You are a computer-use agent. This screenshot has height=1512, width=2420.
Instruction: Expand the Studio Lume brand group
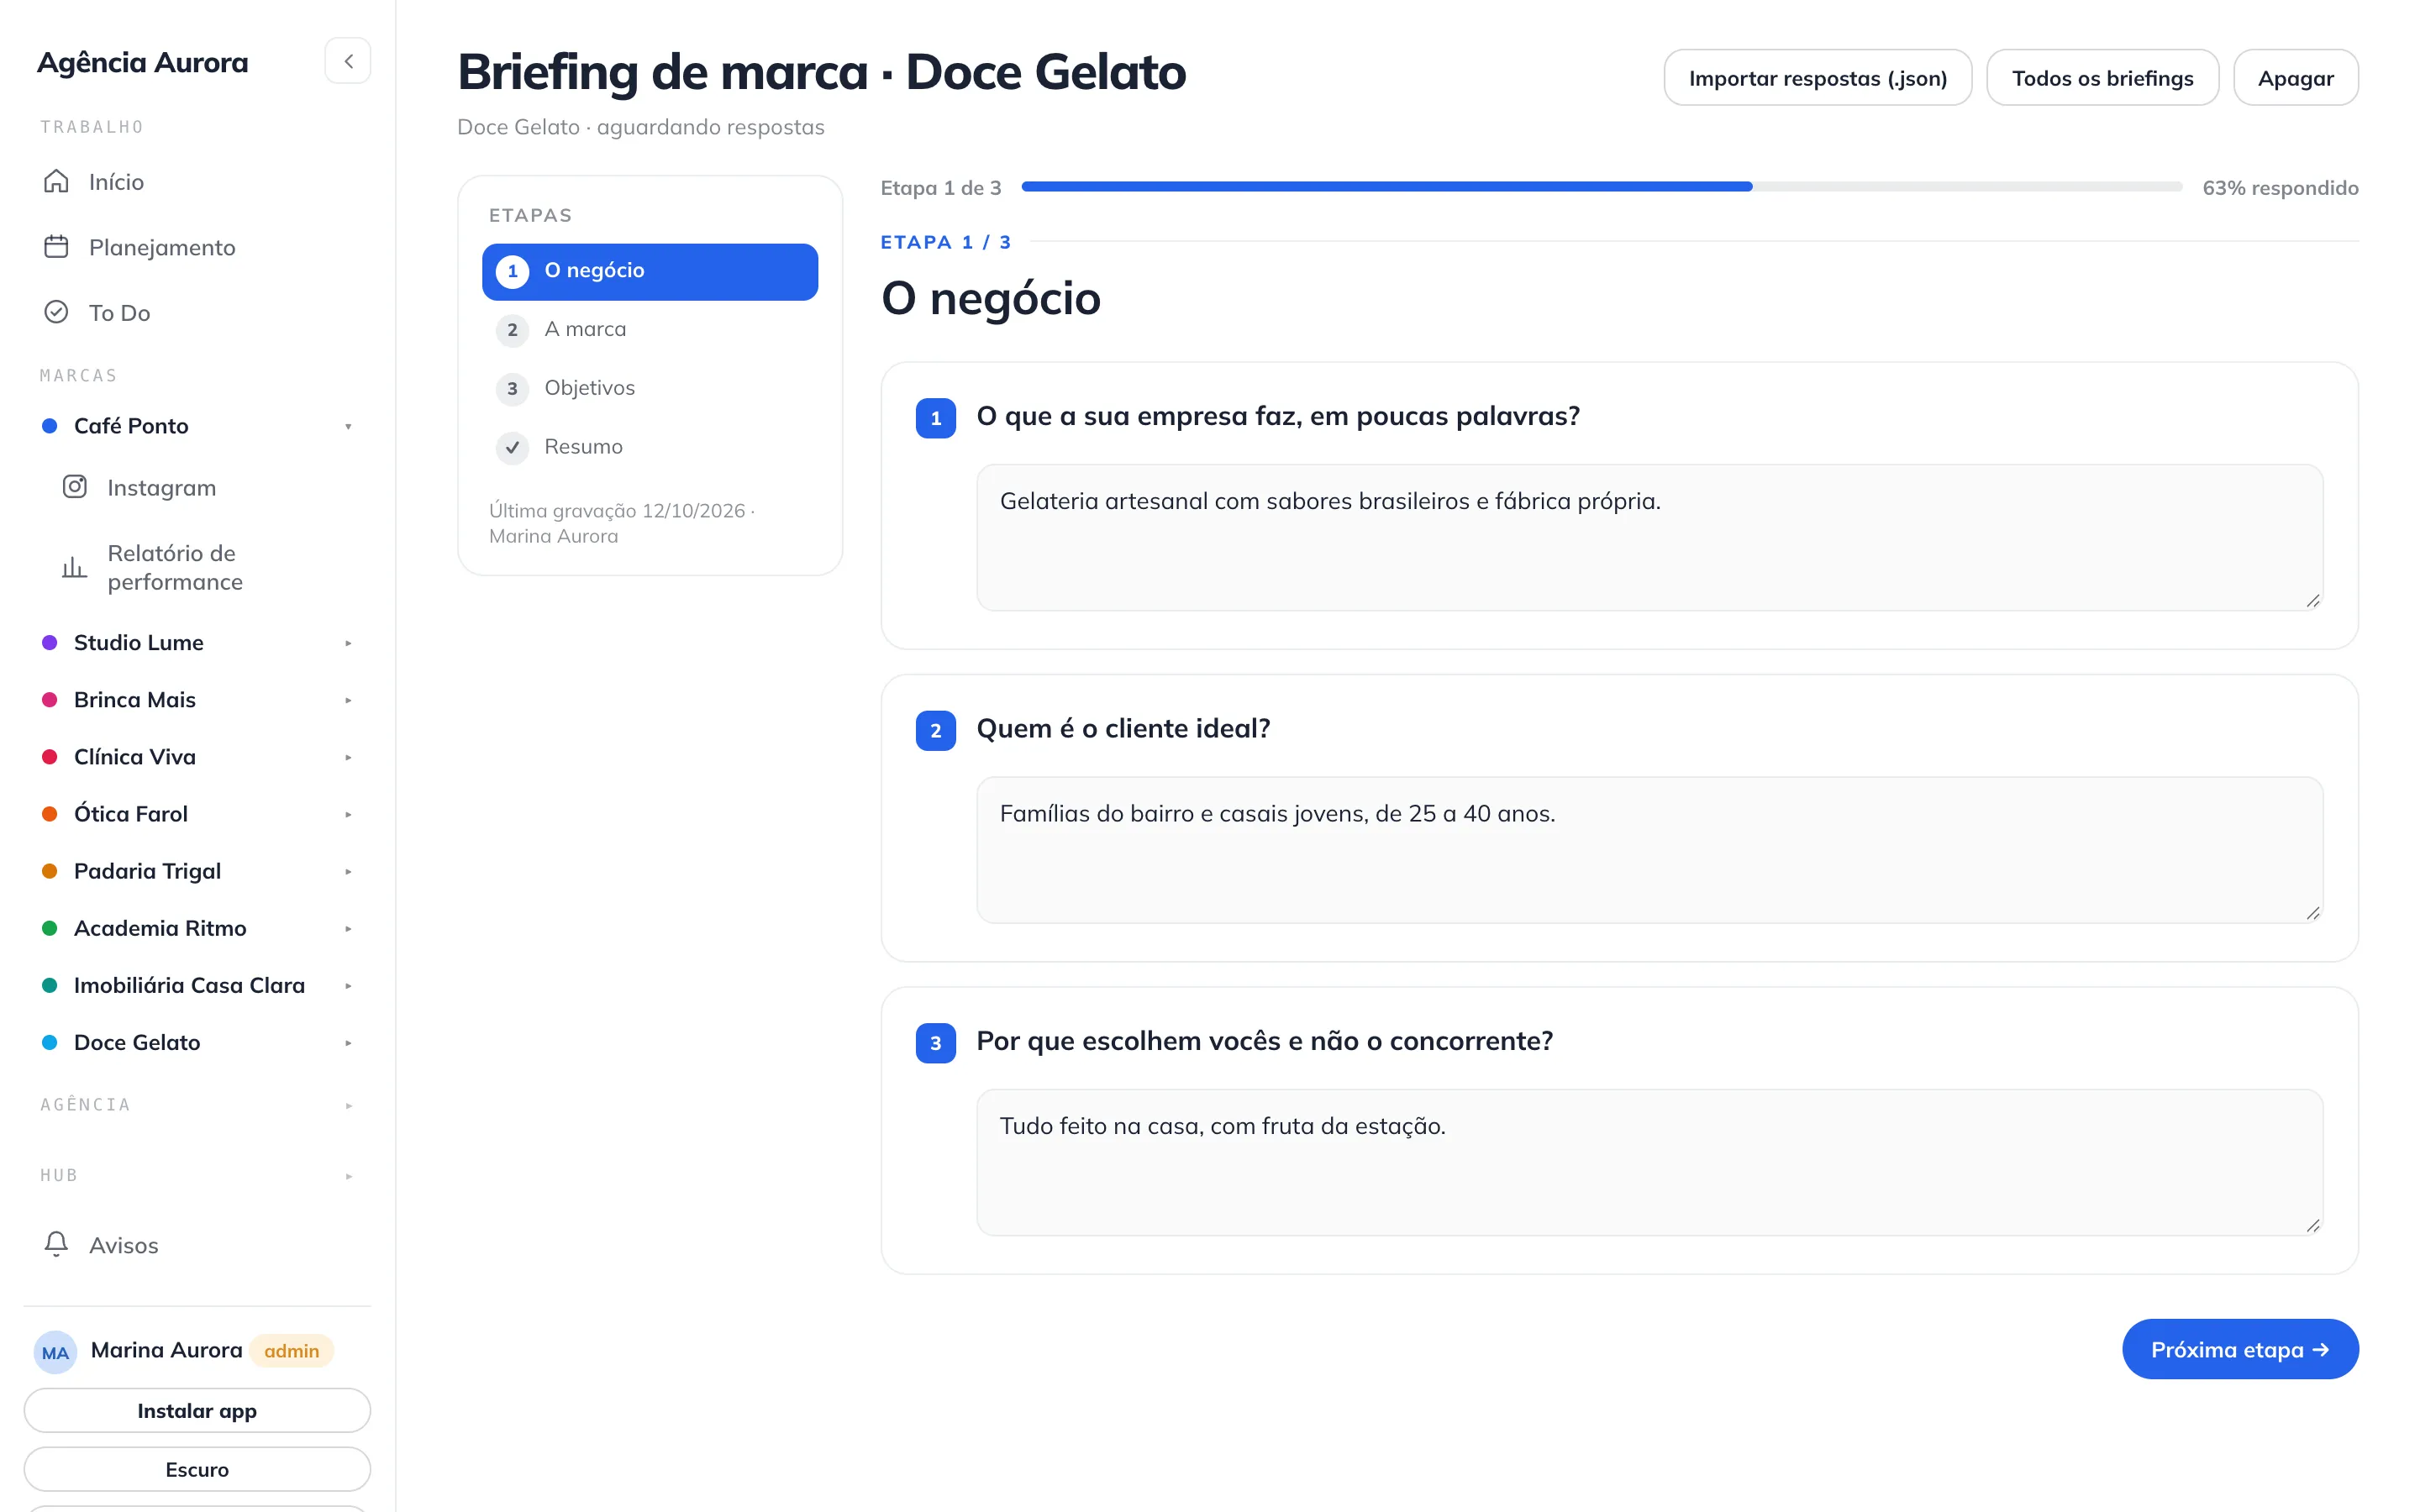[348, 643]
